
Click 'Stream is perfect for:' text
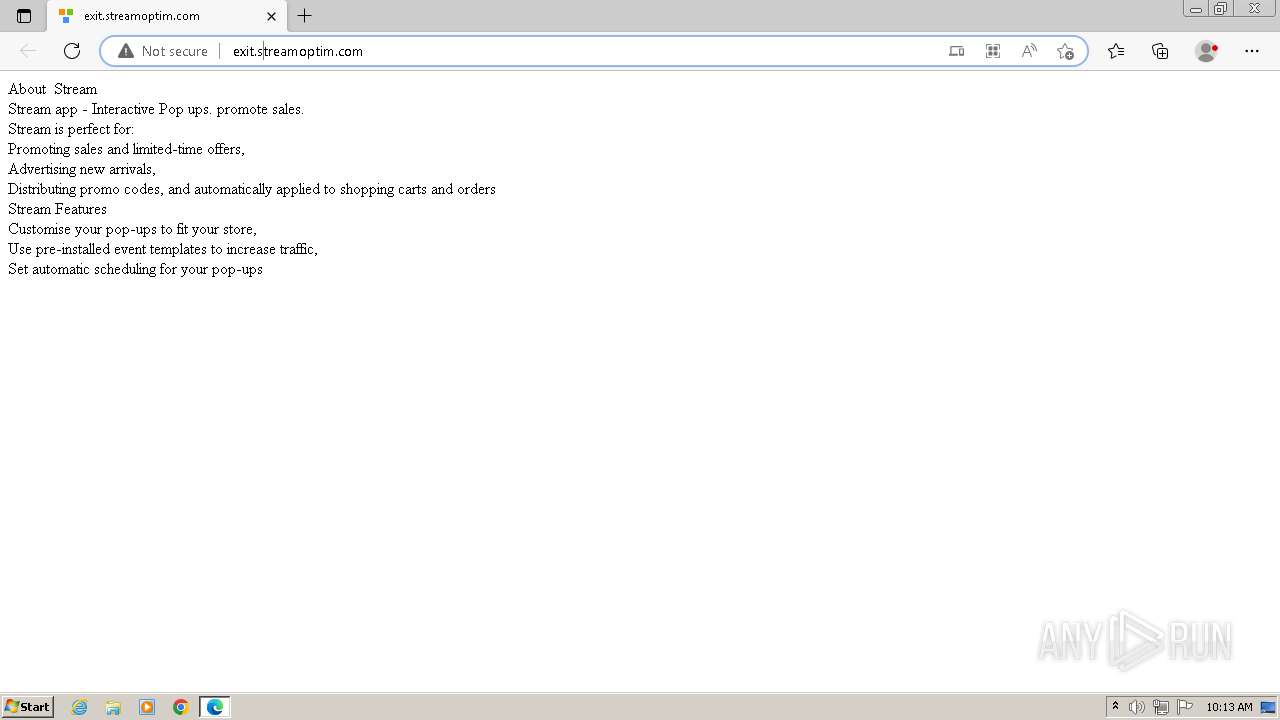pos(71,129)
